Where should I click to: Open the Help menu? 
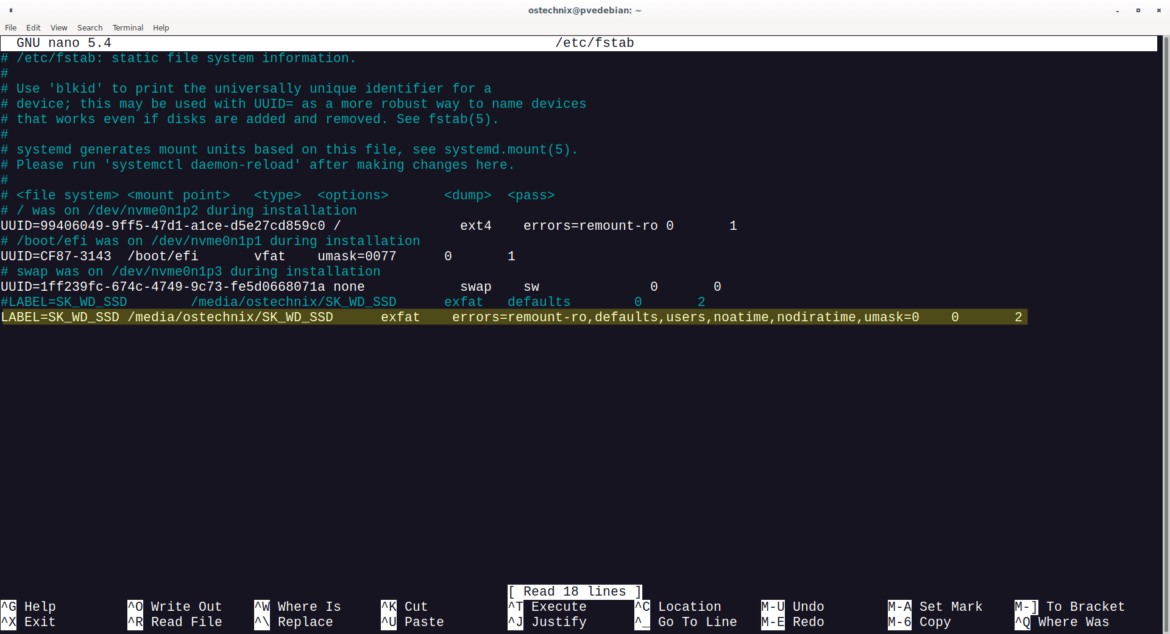tap(161, 27)
